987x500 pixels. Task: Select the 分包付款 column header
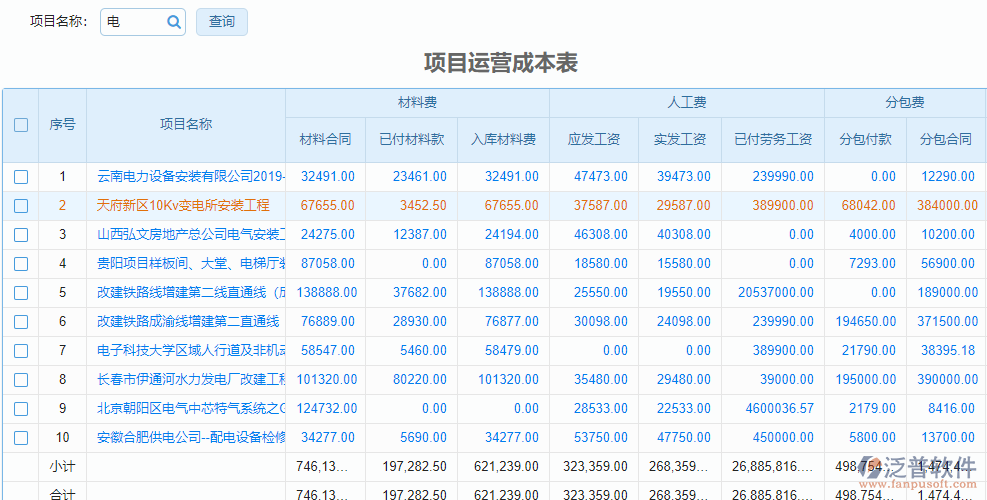(865, 140)
